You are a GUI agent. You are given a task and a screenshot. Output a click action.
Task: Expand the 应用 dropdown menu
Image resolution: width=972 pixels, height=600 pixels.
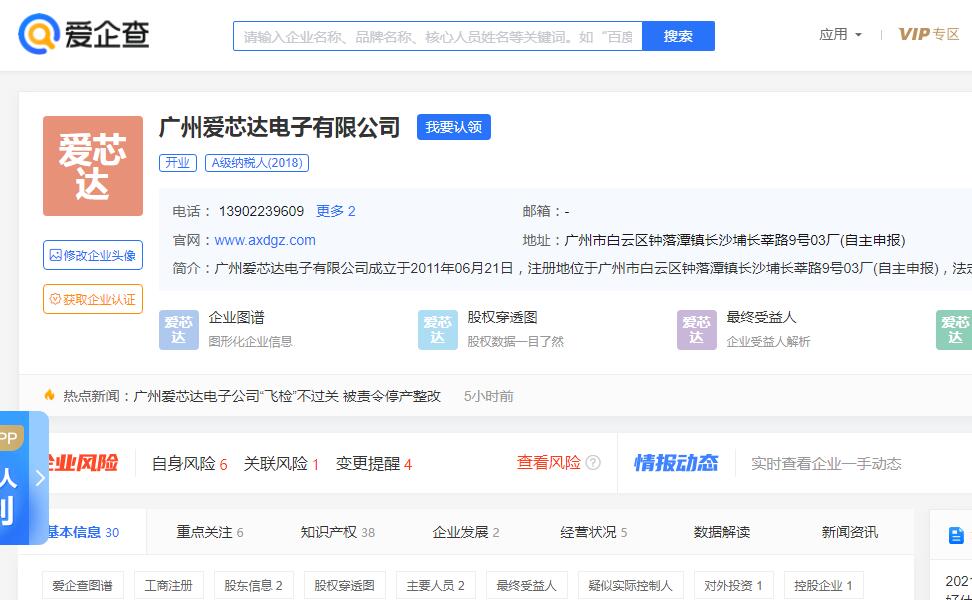click(840, 35)
